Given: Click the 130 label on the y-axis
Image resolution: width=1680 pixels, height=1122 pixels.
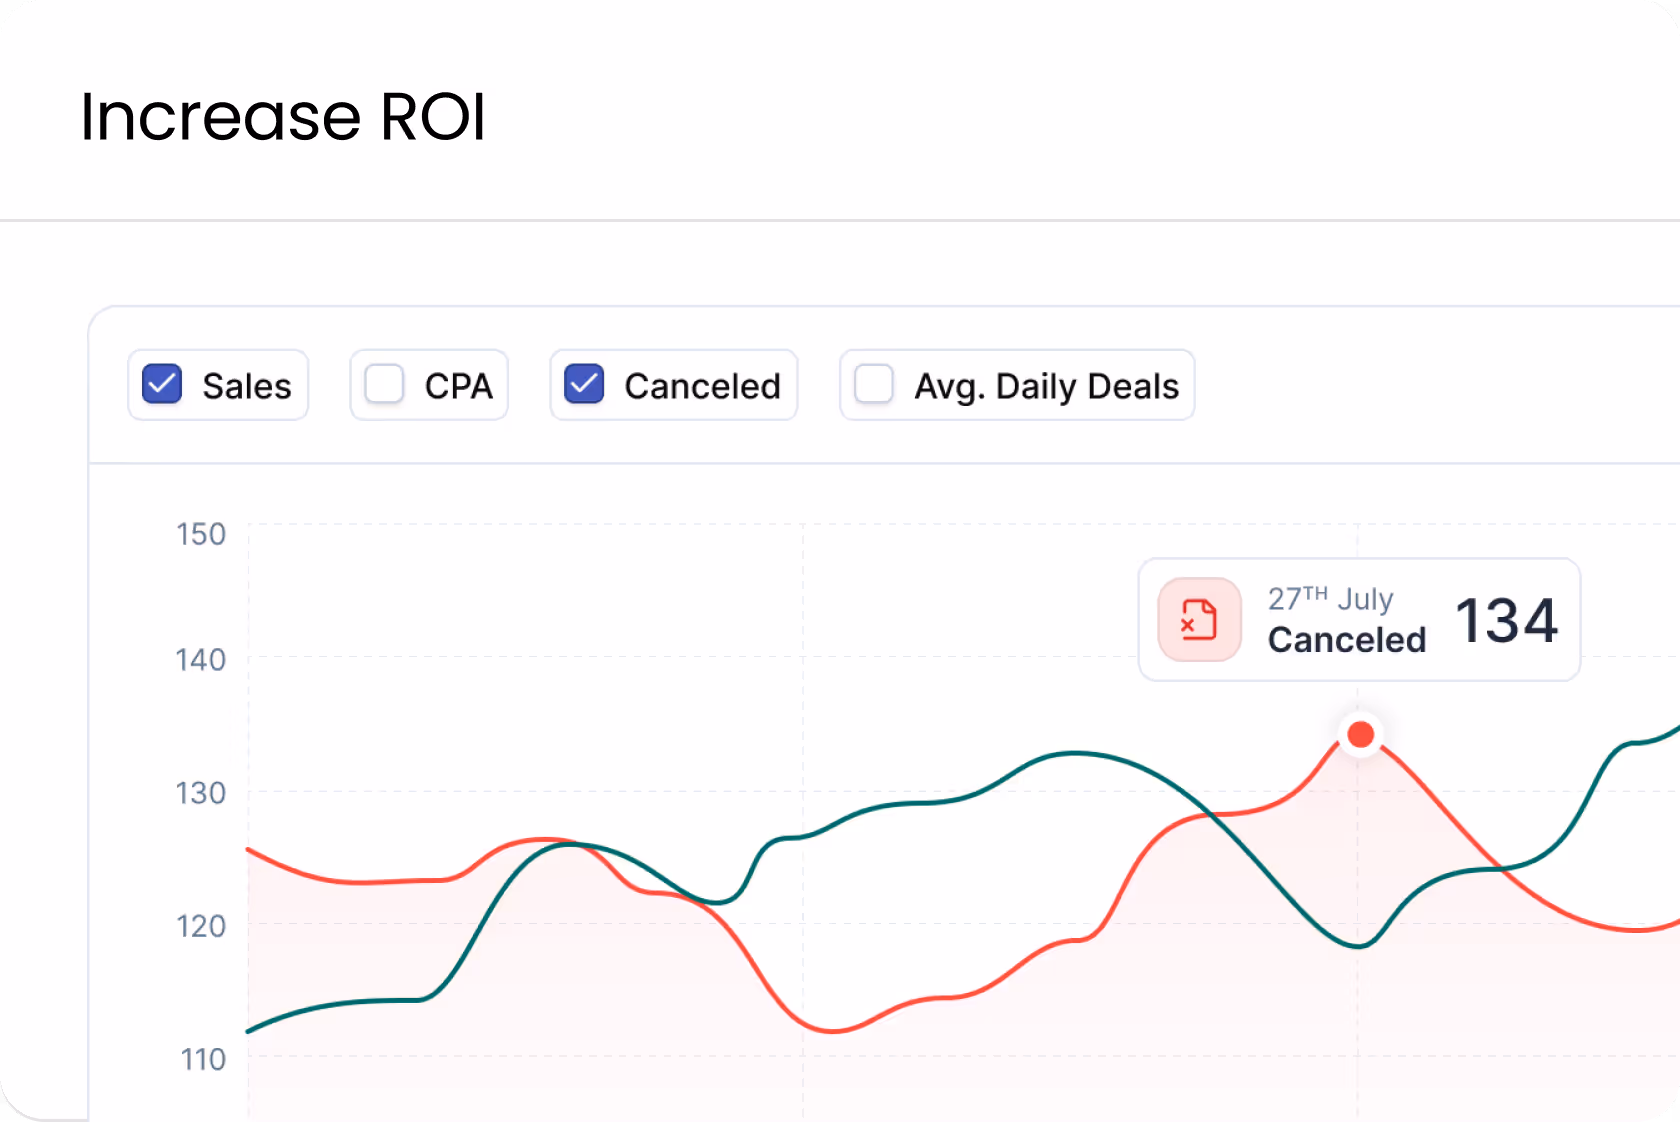Looking at the screenshot, I should 201,794.
